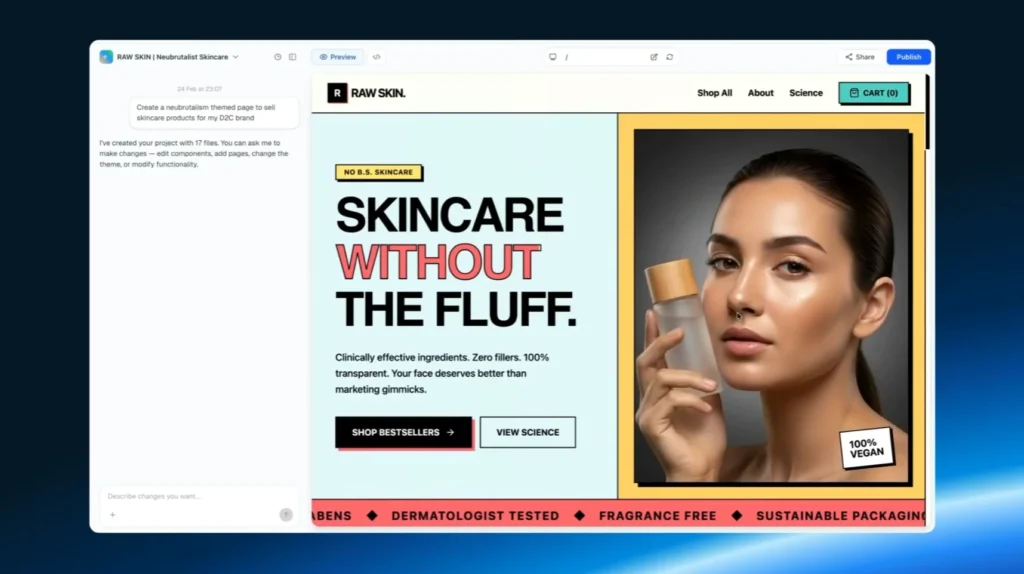Image resolution: width=1024 pixels, height=574 pixels.
Task: Open preview in new tab icon
Action: tap(654, 57)
